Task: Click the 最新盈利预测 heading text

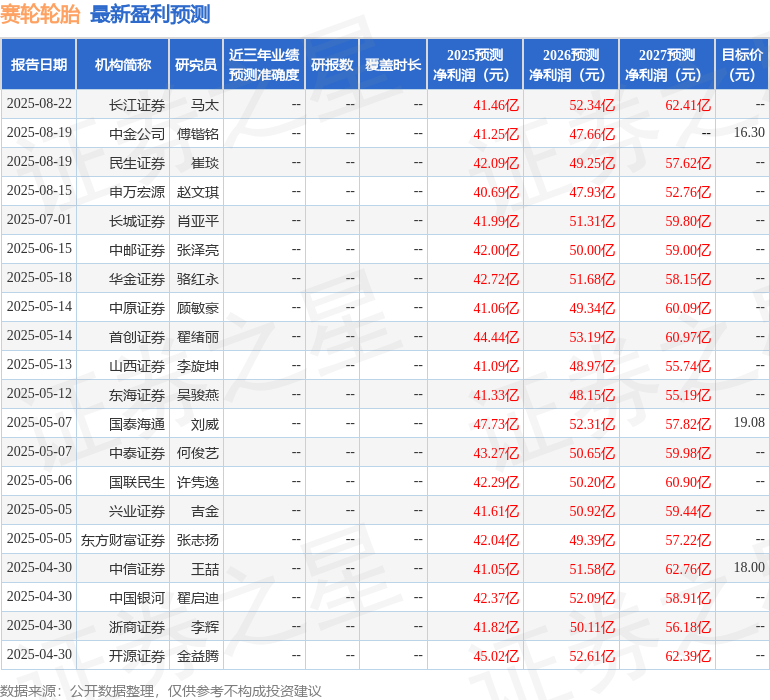Action: tap(150, 15)
